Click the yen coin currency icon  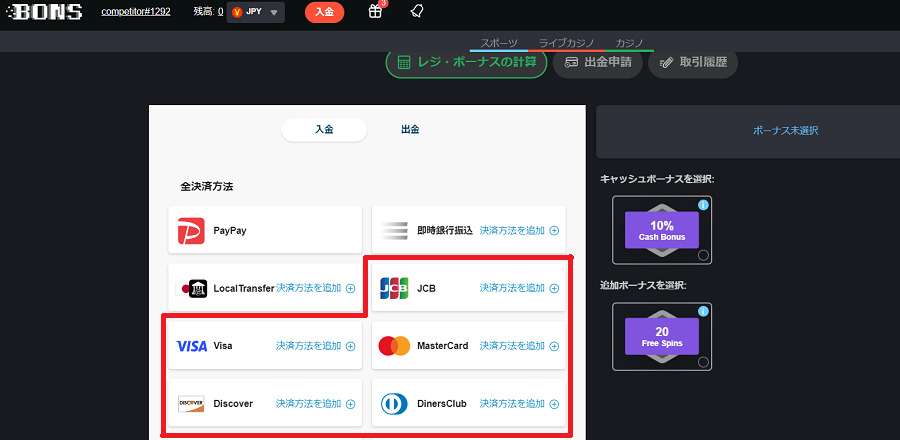click(237, 12)
